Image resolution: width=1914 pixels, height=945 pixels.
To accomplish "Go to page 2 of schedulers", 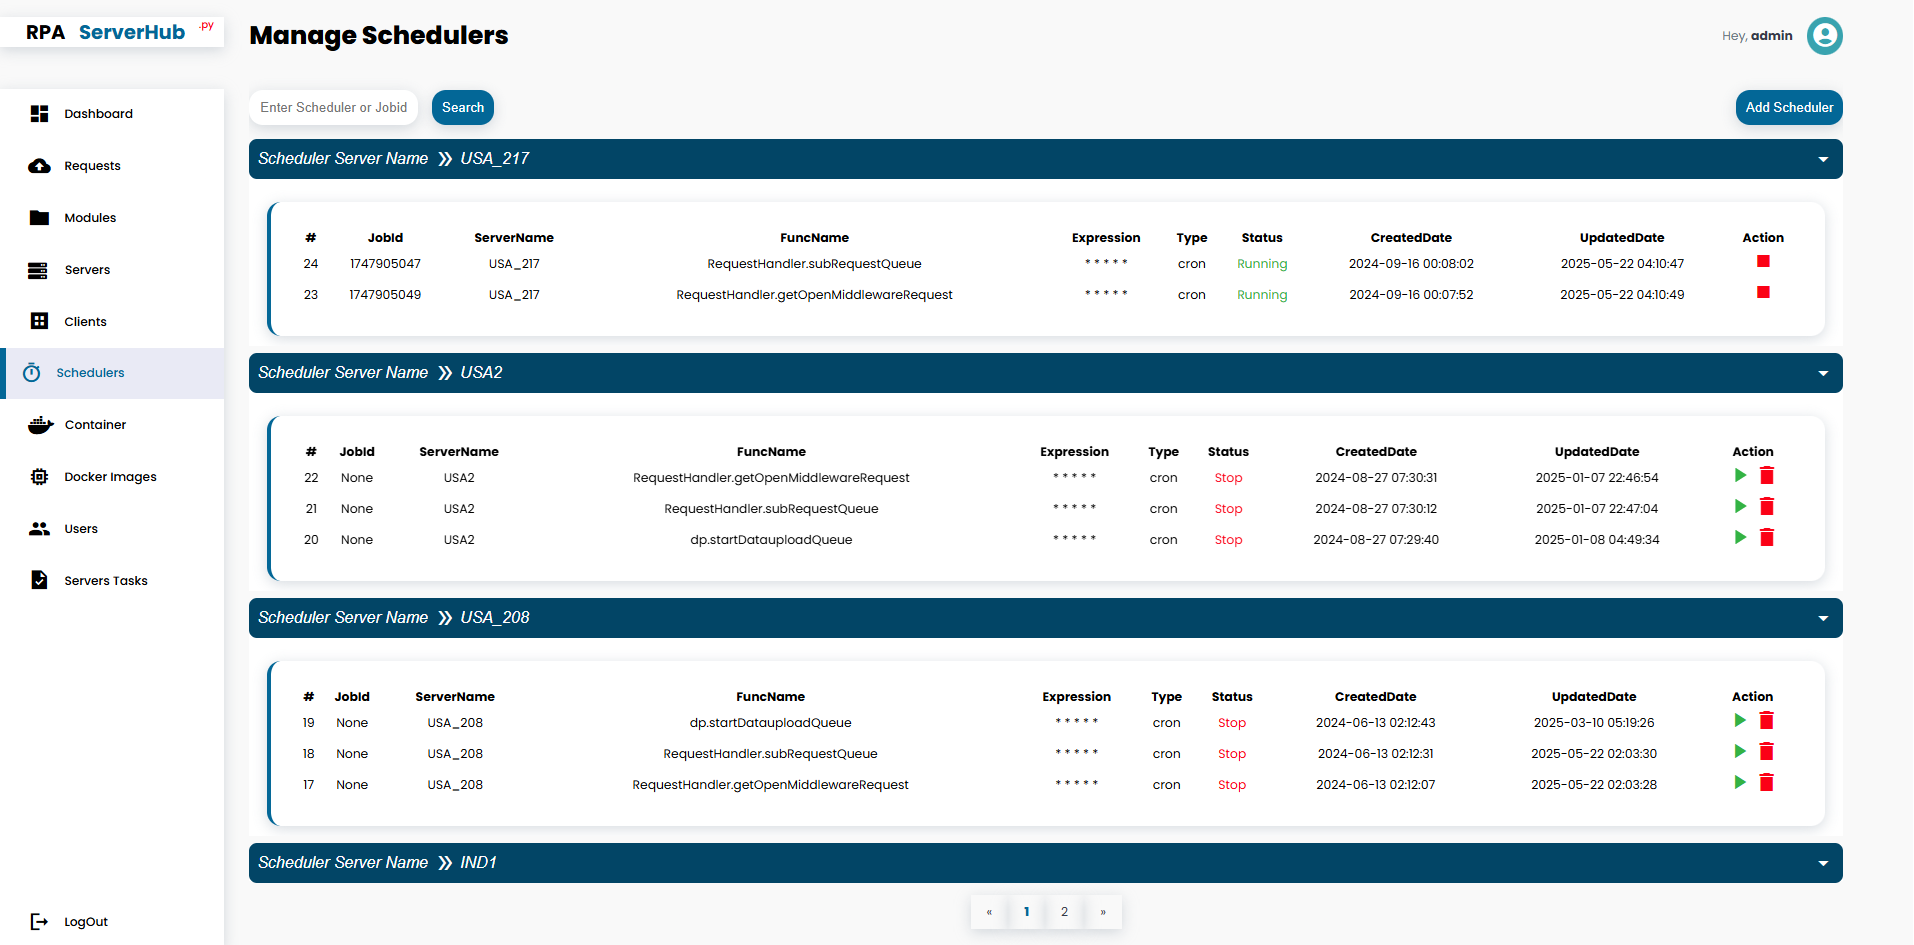I will point(1064,912).
